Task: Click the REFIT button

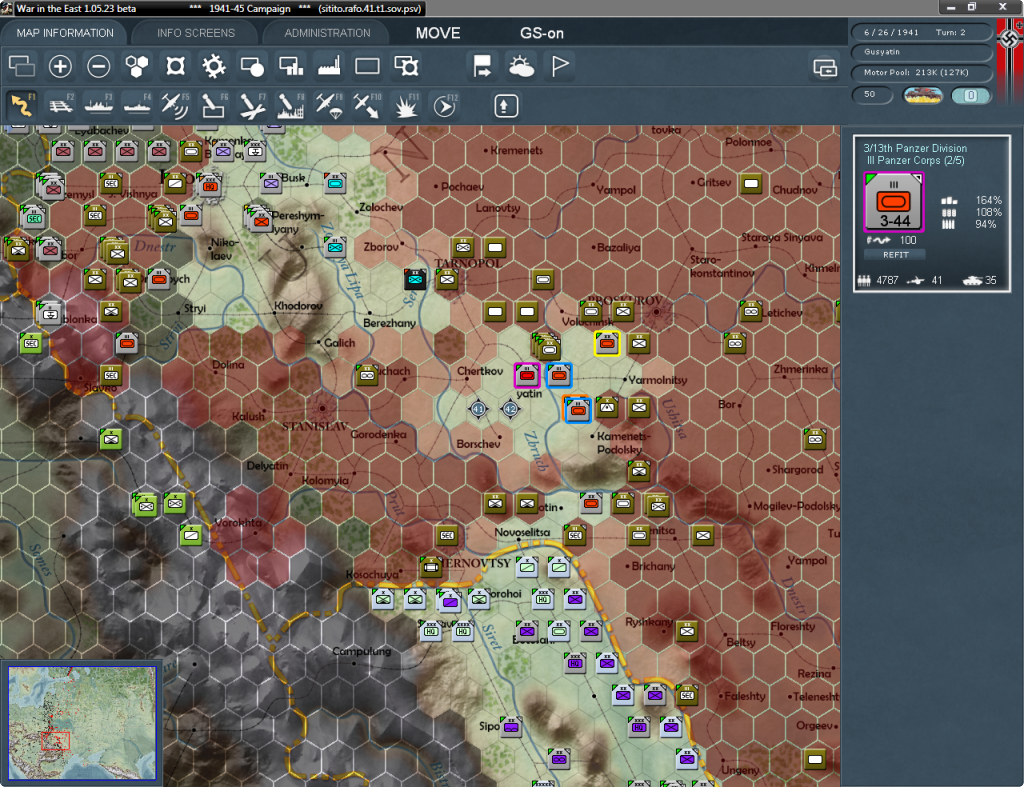Action: pyautogui.click(x=895, y=255)
